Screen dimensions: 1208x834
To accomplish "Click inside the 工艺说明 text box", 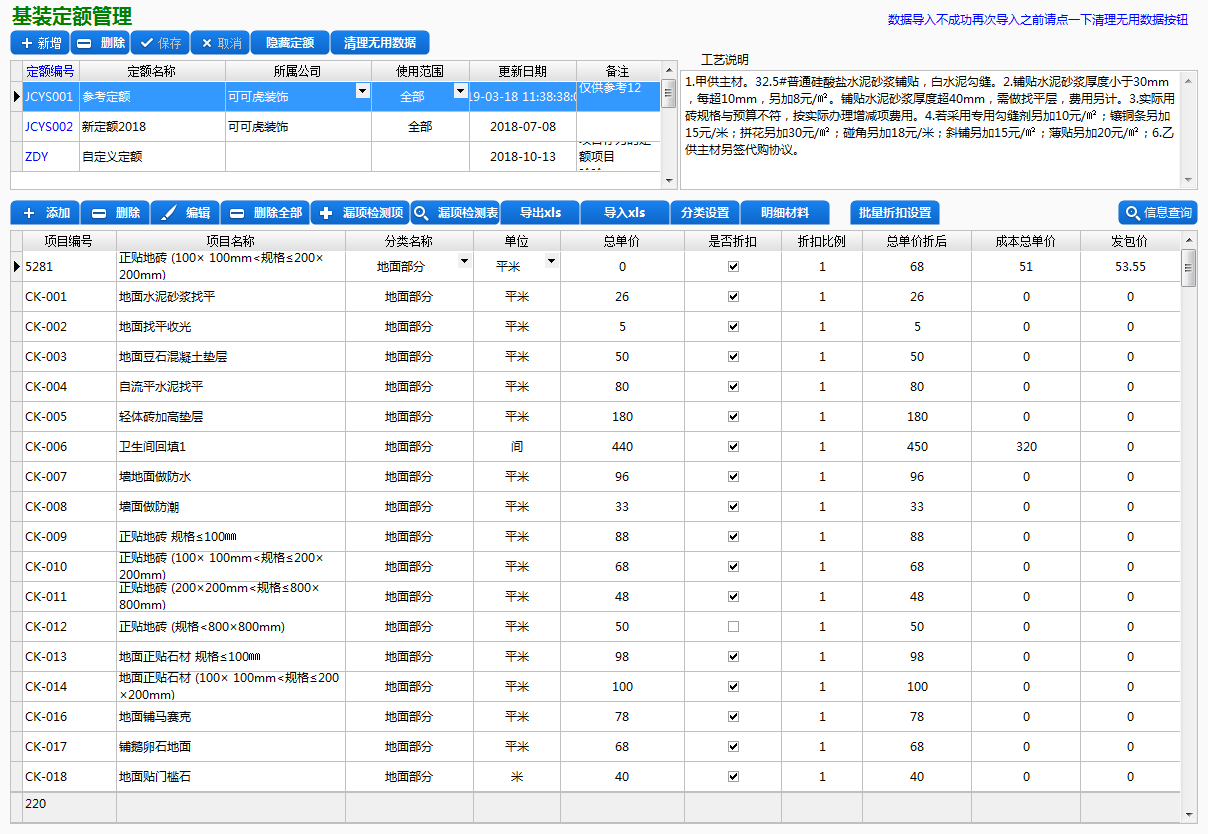I will (x=931, y=130).
